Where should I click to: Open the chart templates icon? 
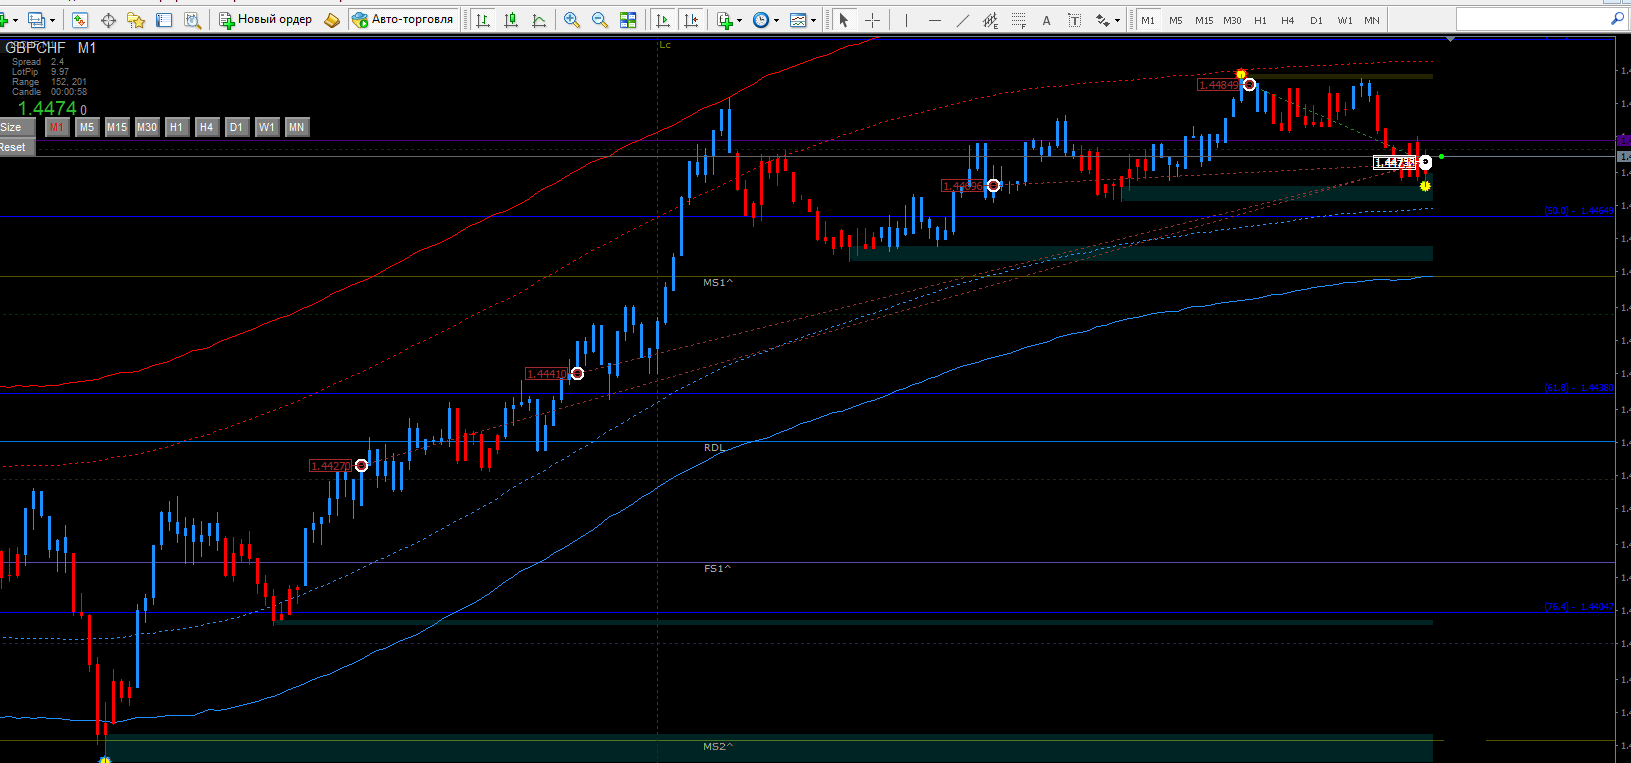pyautogui.click(x=797, y=20)
